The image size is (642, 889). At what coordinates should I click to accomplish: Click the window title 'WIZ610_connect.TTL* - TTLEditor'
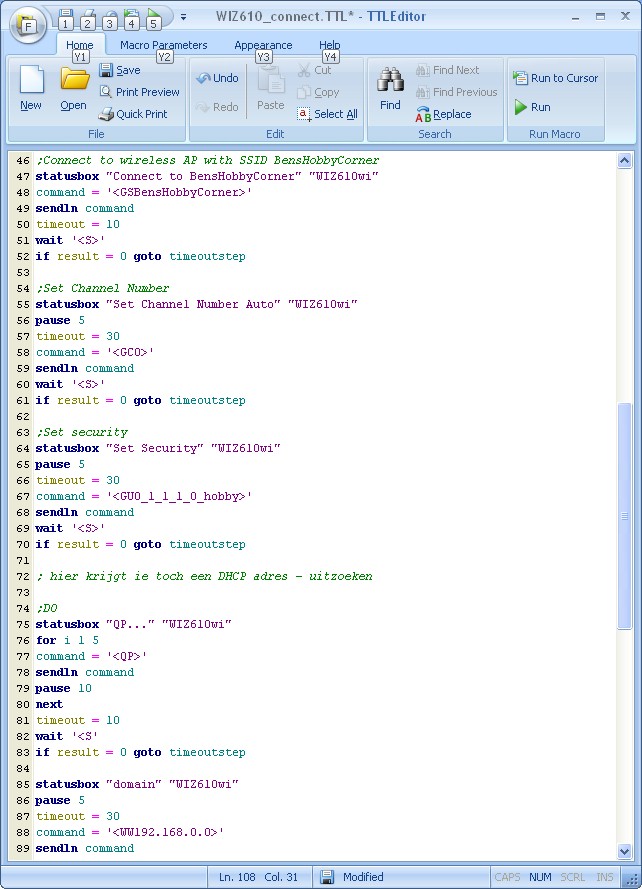[320, 16]
